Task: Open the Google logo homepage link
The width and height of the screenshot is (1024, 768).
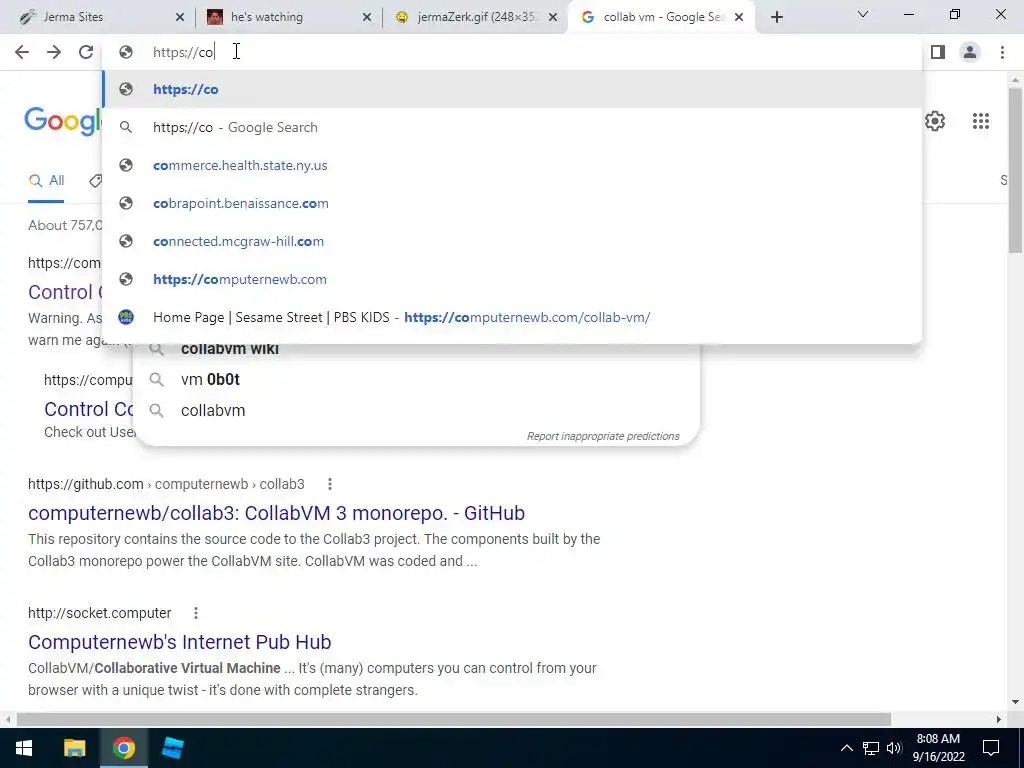Action: click(63, 121)
